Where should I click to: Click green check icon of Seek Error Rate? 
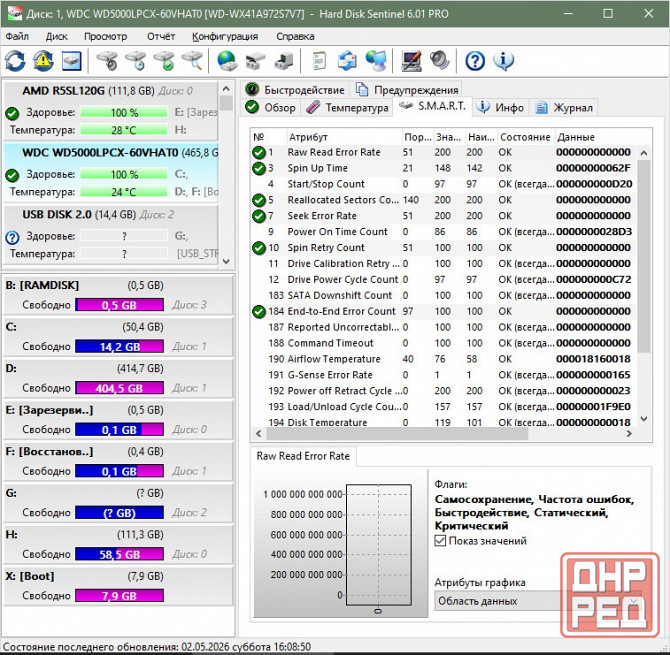[x=259, y=216]
